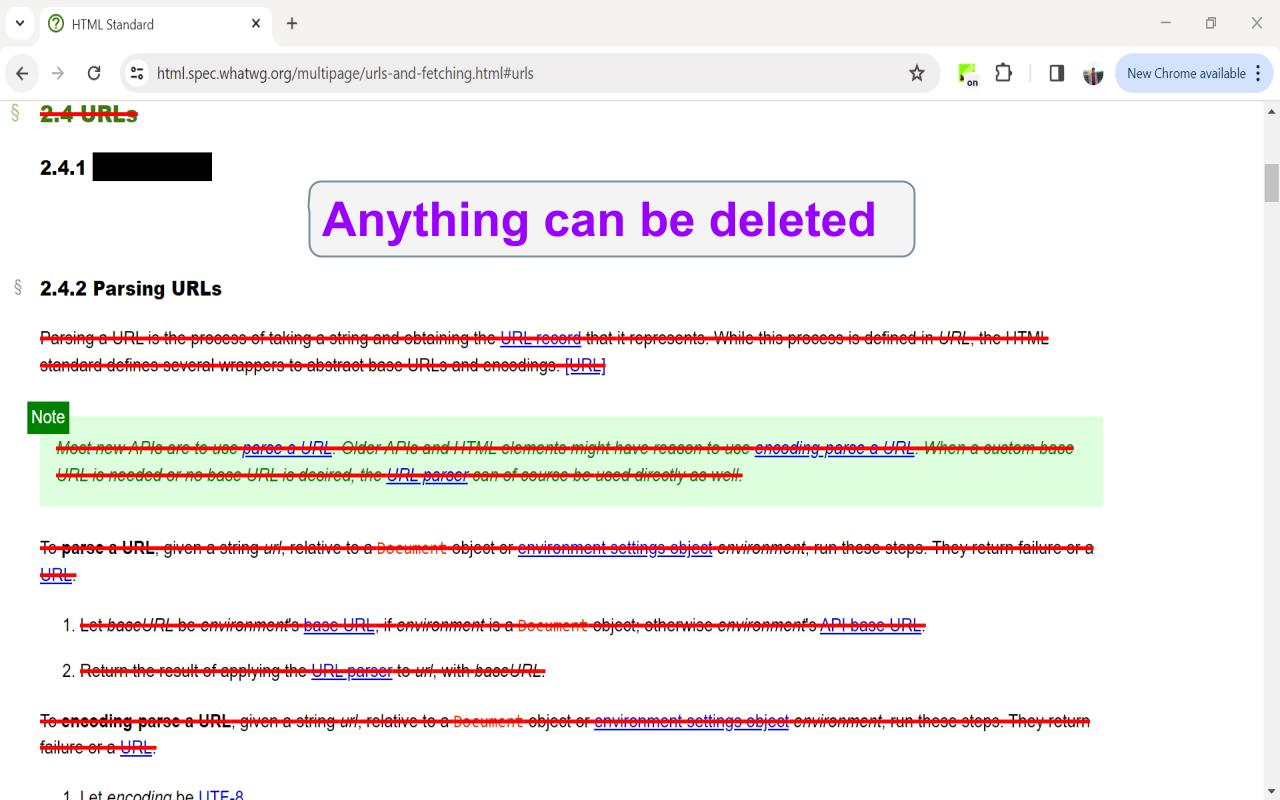Image resolution: width=1280 pixels, height=800 pixels.
Task: Click the URL parser link in step 2
Action: pos(352,671)
